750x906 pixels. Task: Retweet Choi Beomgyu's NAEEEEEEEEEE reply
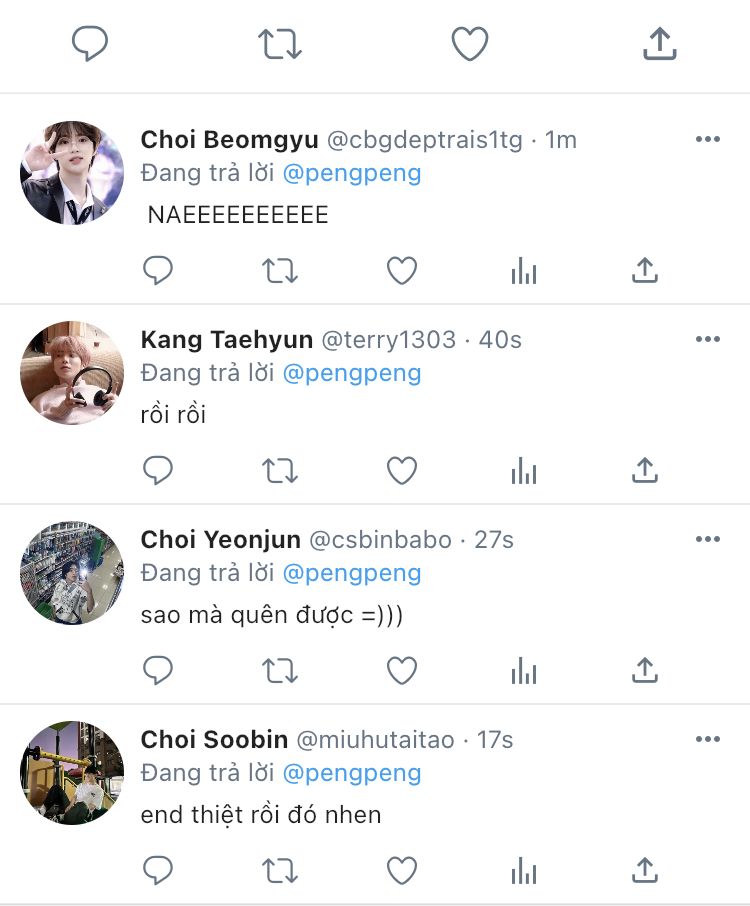279,270
